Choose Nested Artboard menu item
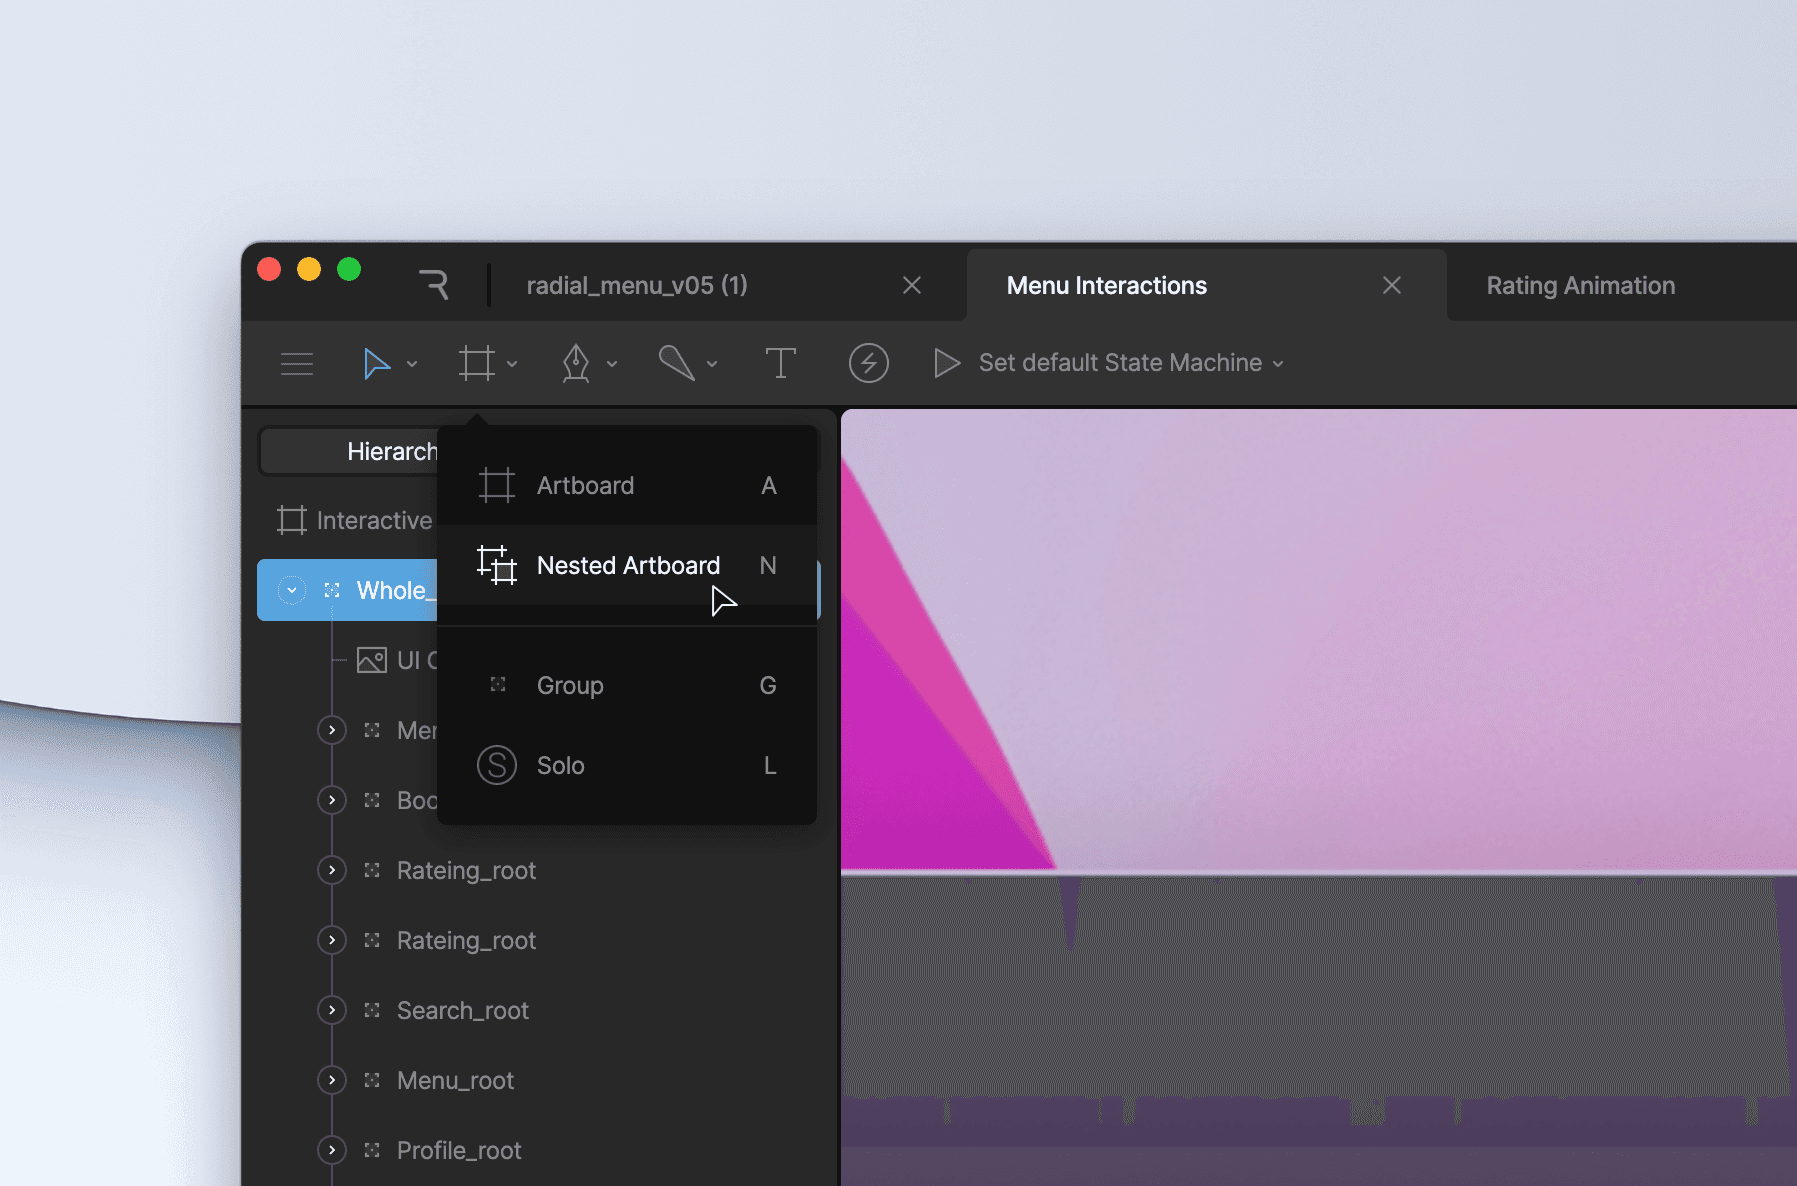 (x=627, y=565)
